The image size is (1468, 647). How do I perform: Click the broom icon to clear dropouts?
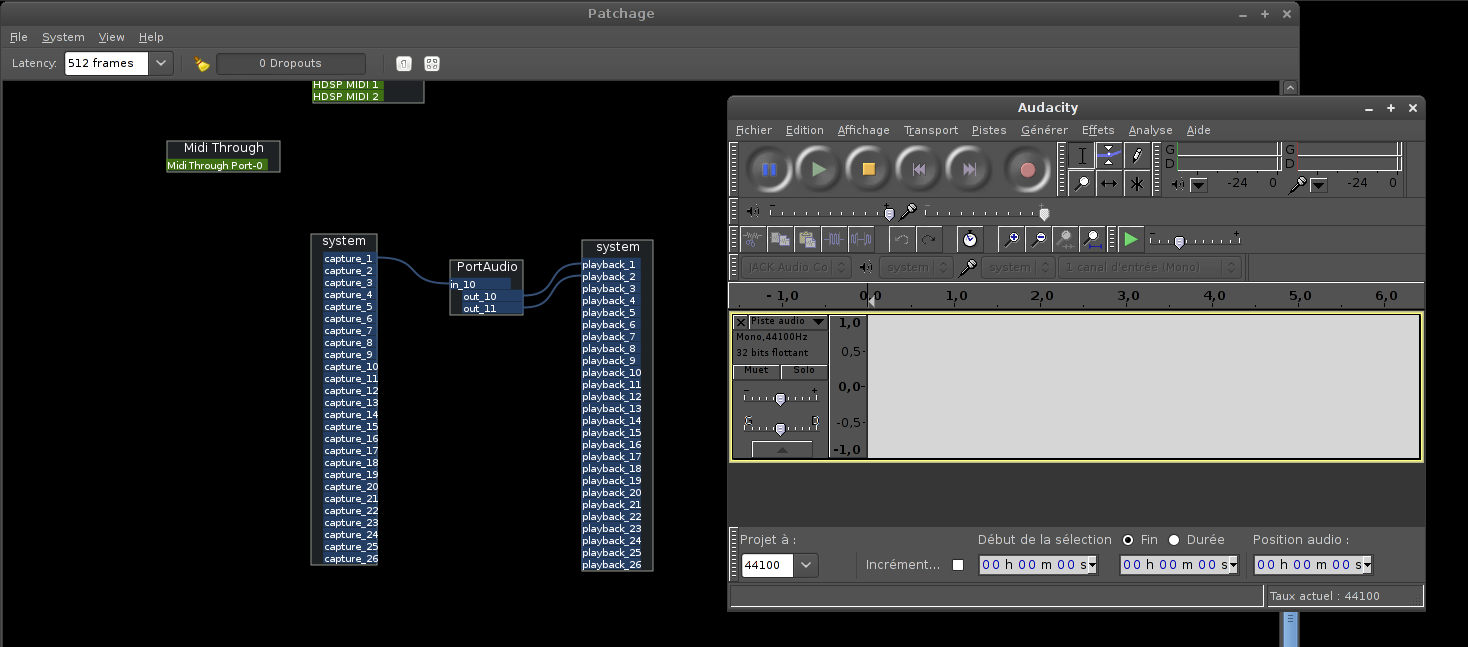click(202, 64)
